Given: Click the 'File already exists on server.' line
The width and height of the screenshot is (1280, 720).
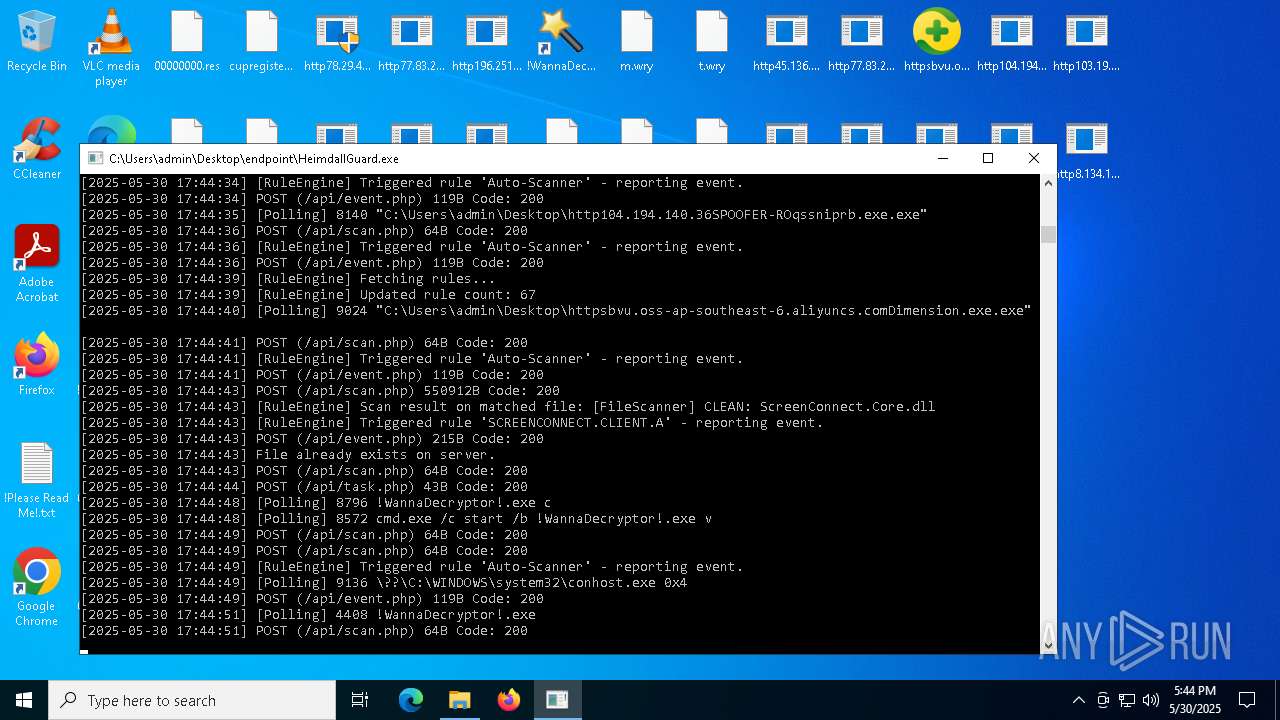Looking at the screenshot, I should (x=288, y=455).
